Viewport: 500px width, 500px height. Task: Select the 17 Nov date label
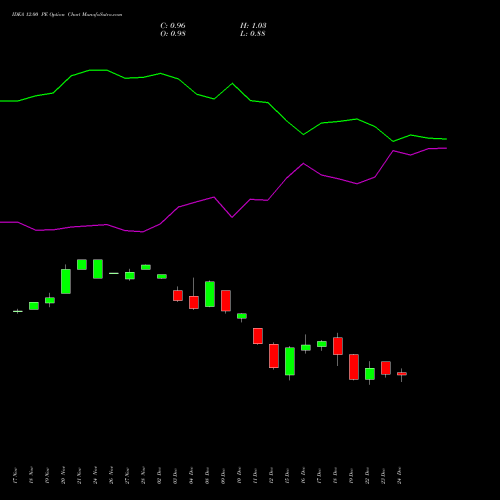pyautogui.click(x=15, y=476)
